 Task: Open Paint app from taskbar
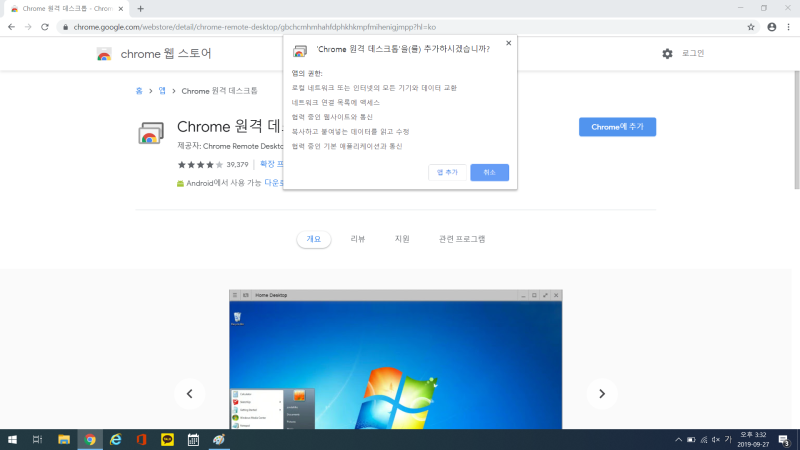click(219, 439)
